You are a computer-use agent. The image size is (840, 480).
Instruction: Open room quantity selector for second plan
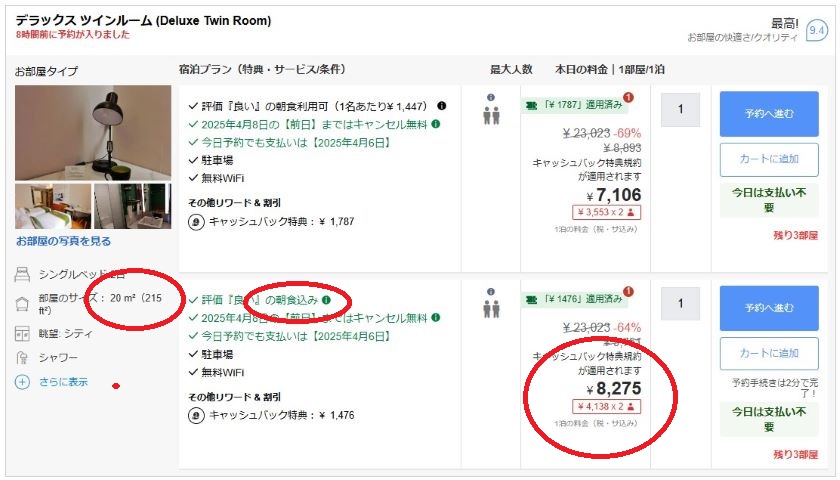click(x=681, y=303)
